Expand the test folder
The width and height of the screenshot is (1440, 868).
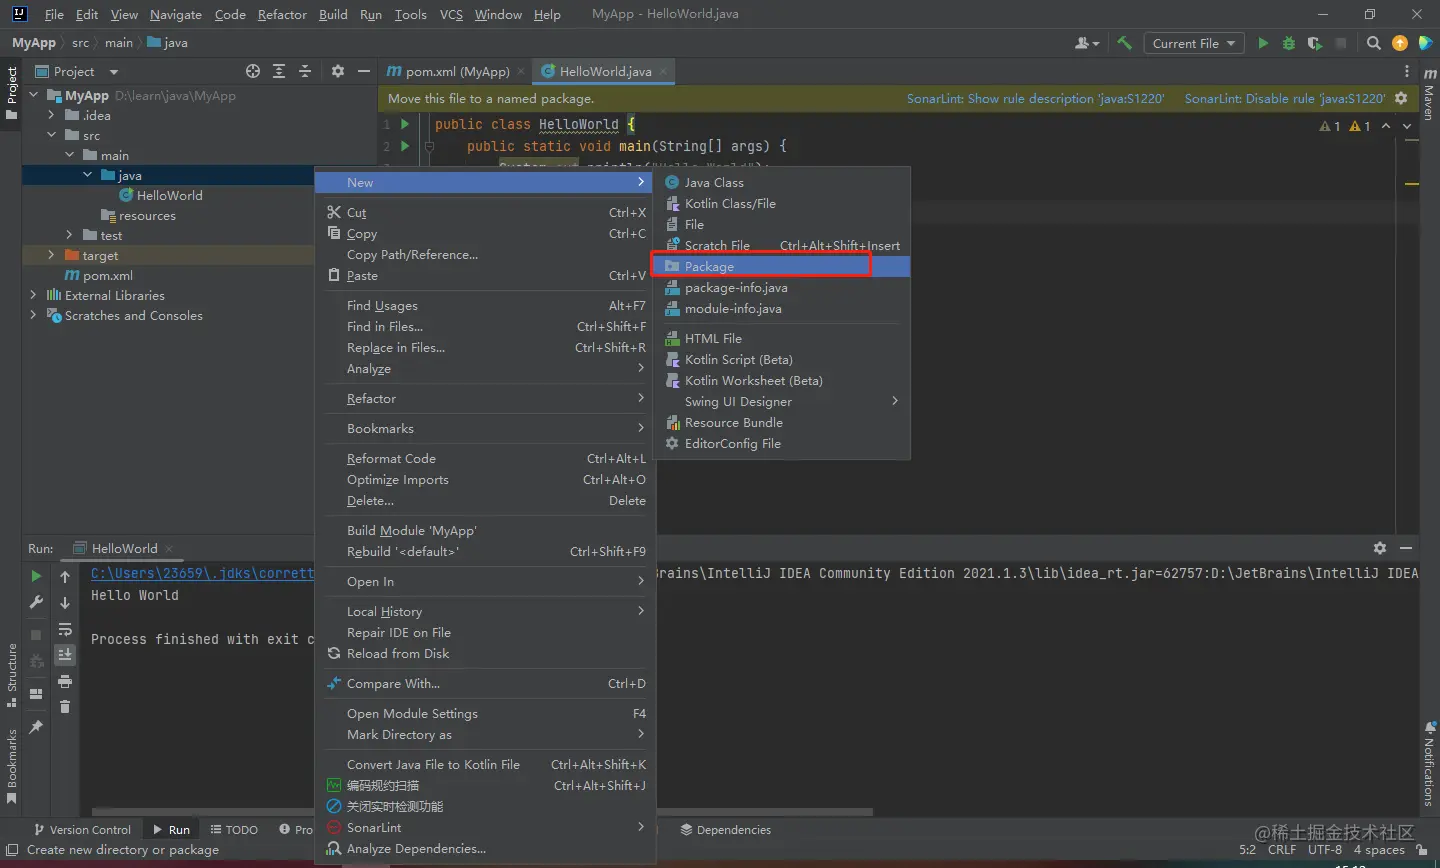[70, 235]
